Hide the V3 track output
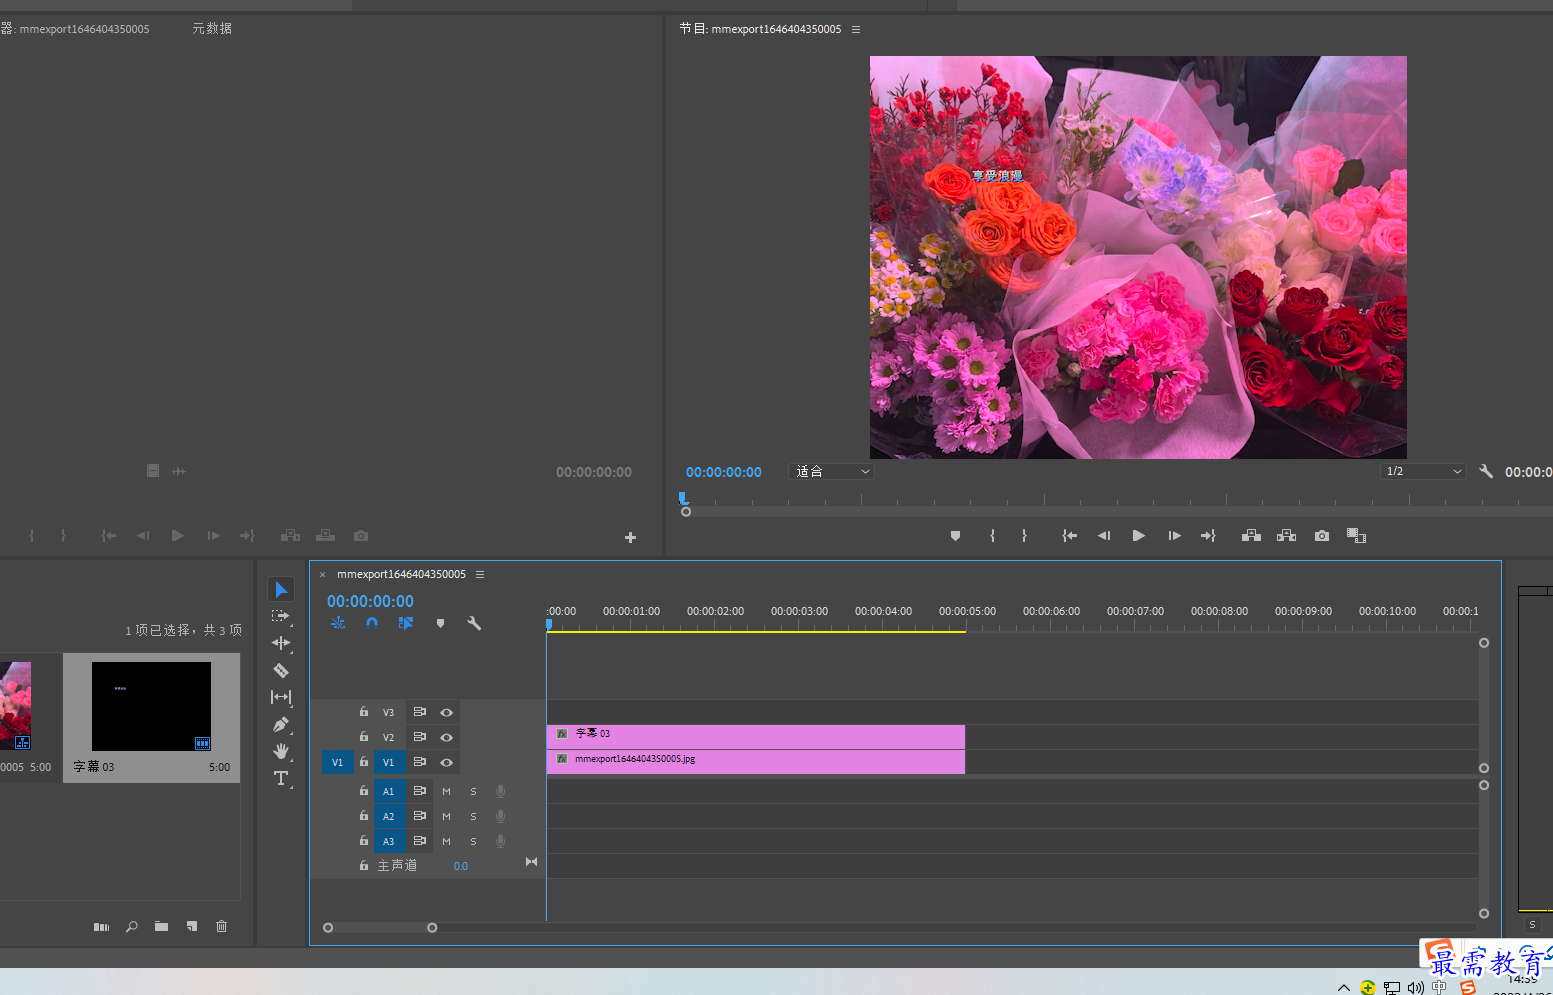 tap(447, 713)
